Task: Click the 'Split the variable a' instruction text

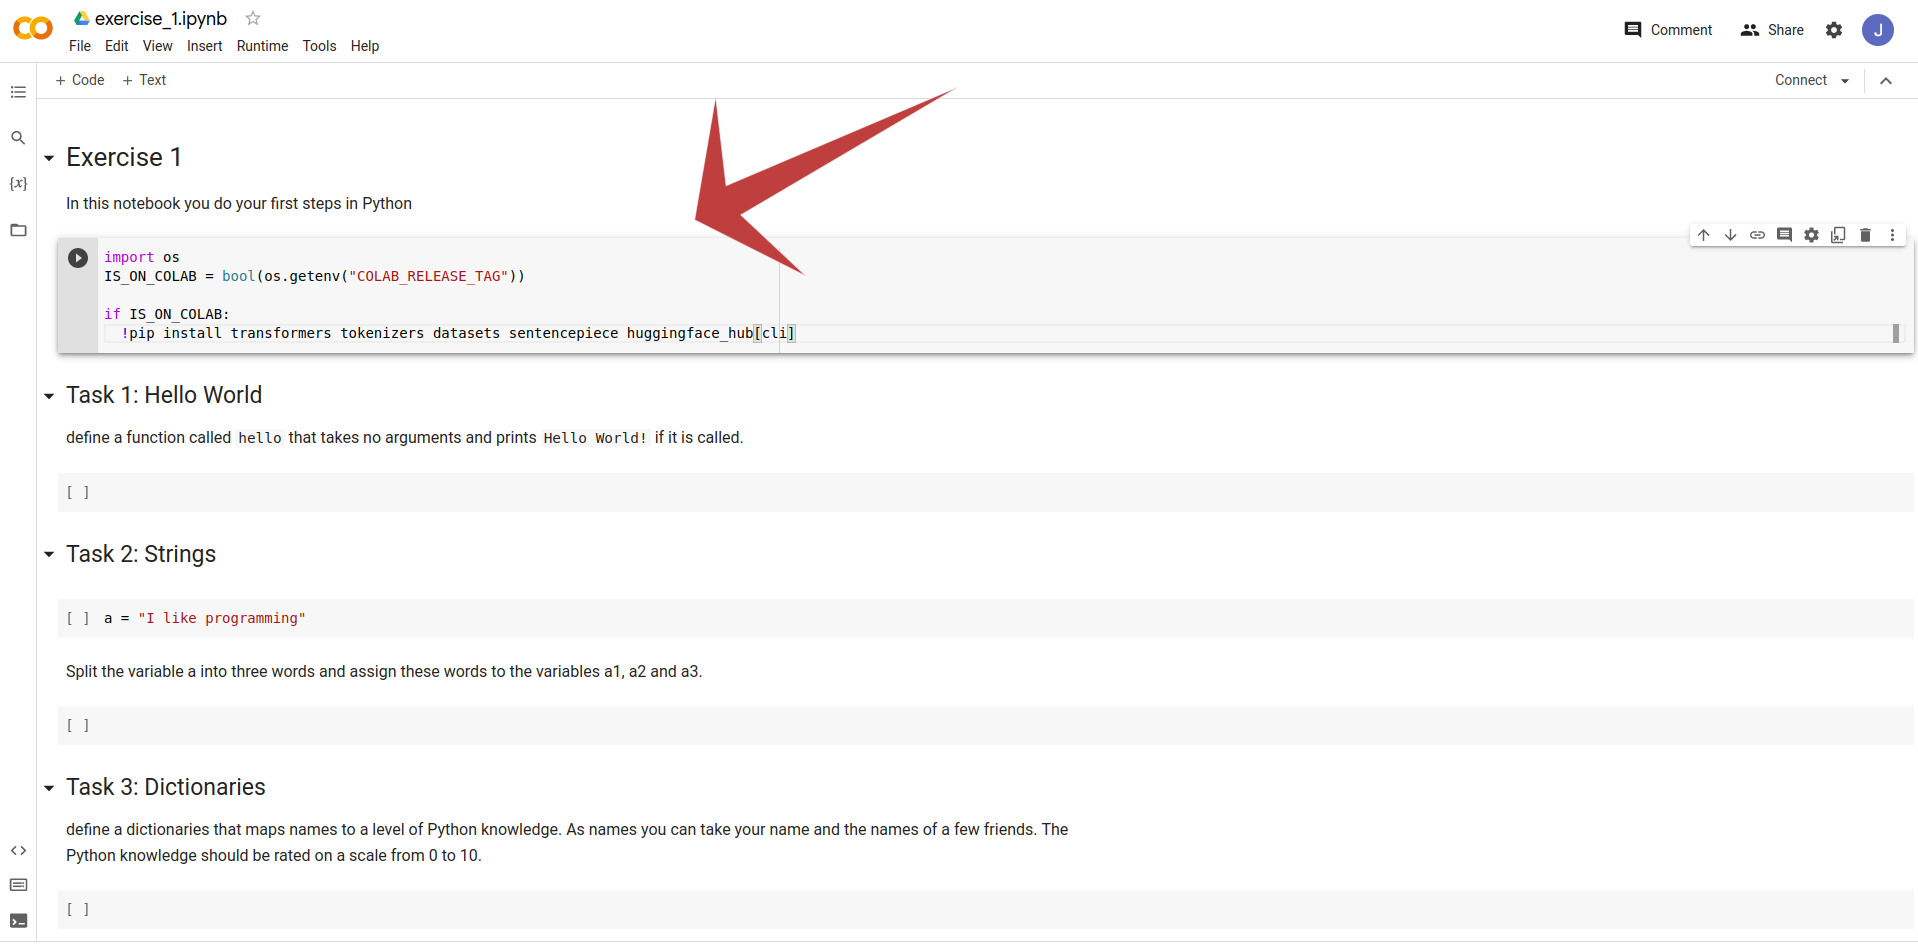Action: [x=384, y=671]
